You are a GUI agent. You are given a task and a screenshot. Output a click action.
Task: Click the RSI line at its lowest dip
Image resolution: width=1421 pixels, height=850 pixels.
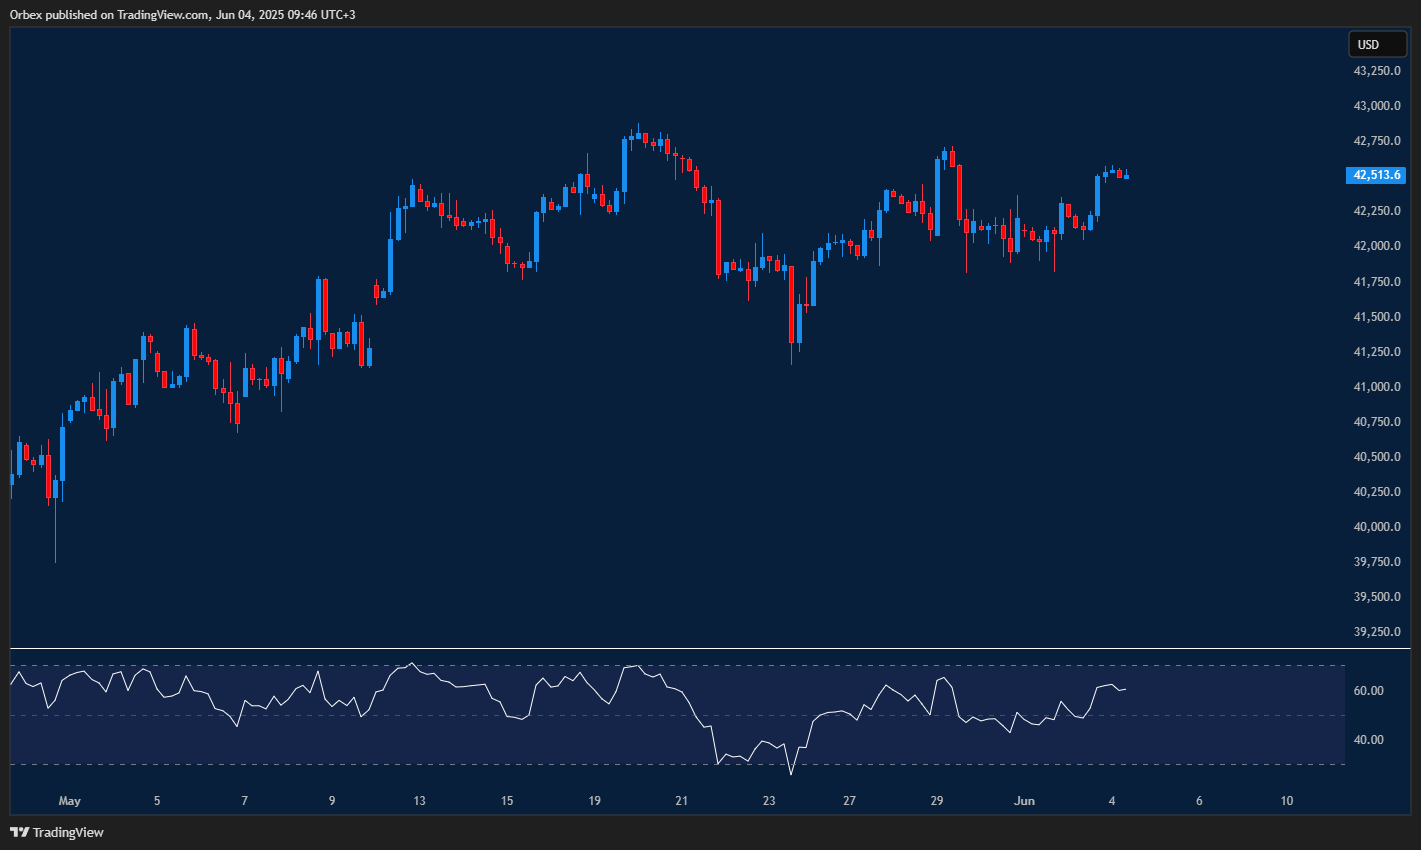pyautogui.click(x=791, y=772)
